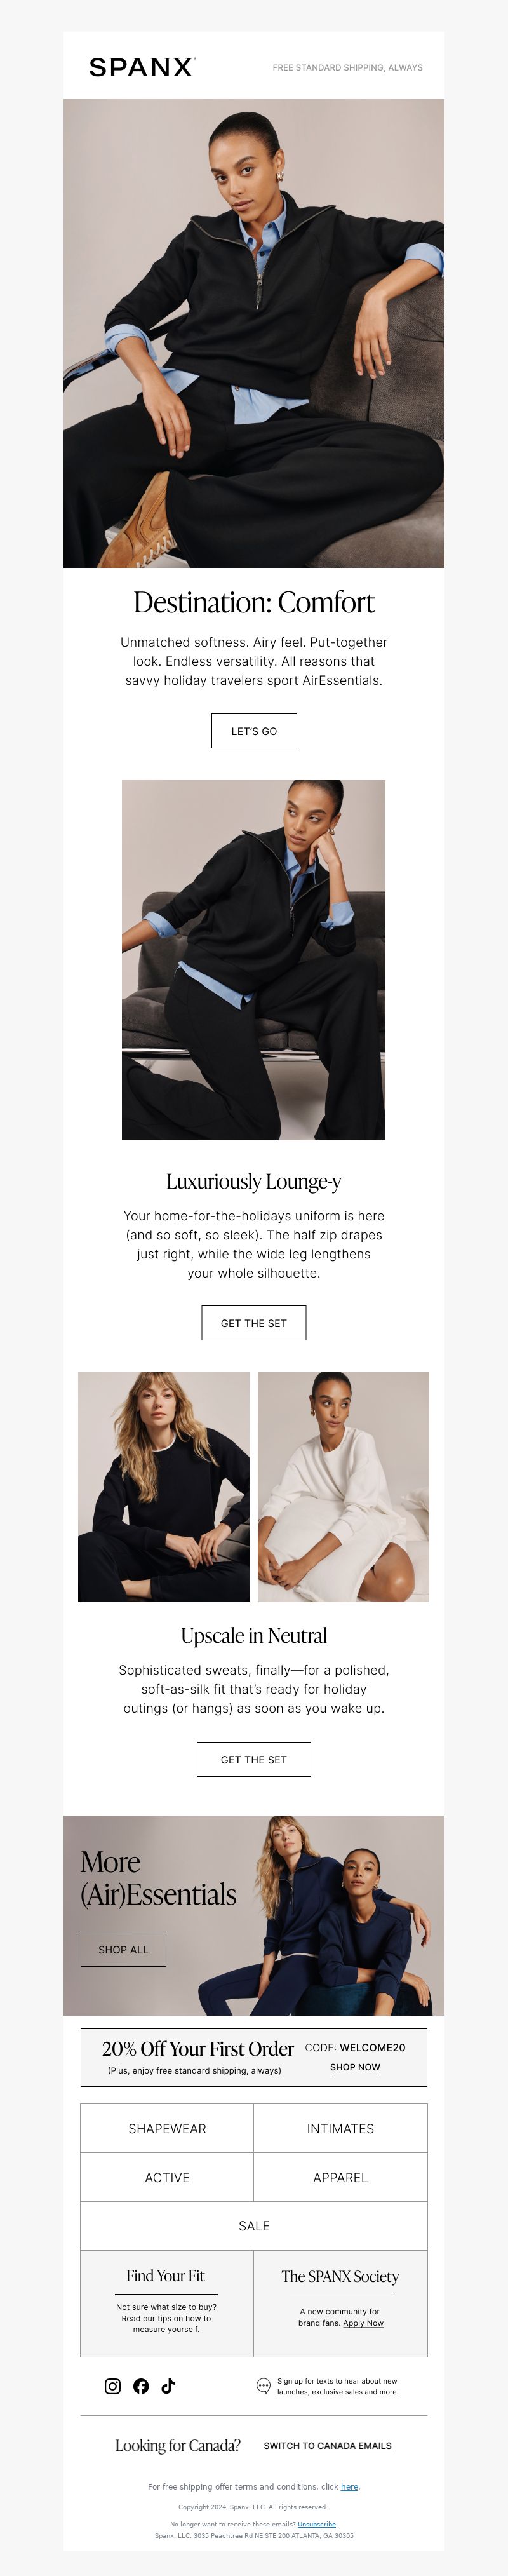Click SHOP NOW in the 20% off banner

pos(355,2067)
